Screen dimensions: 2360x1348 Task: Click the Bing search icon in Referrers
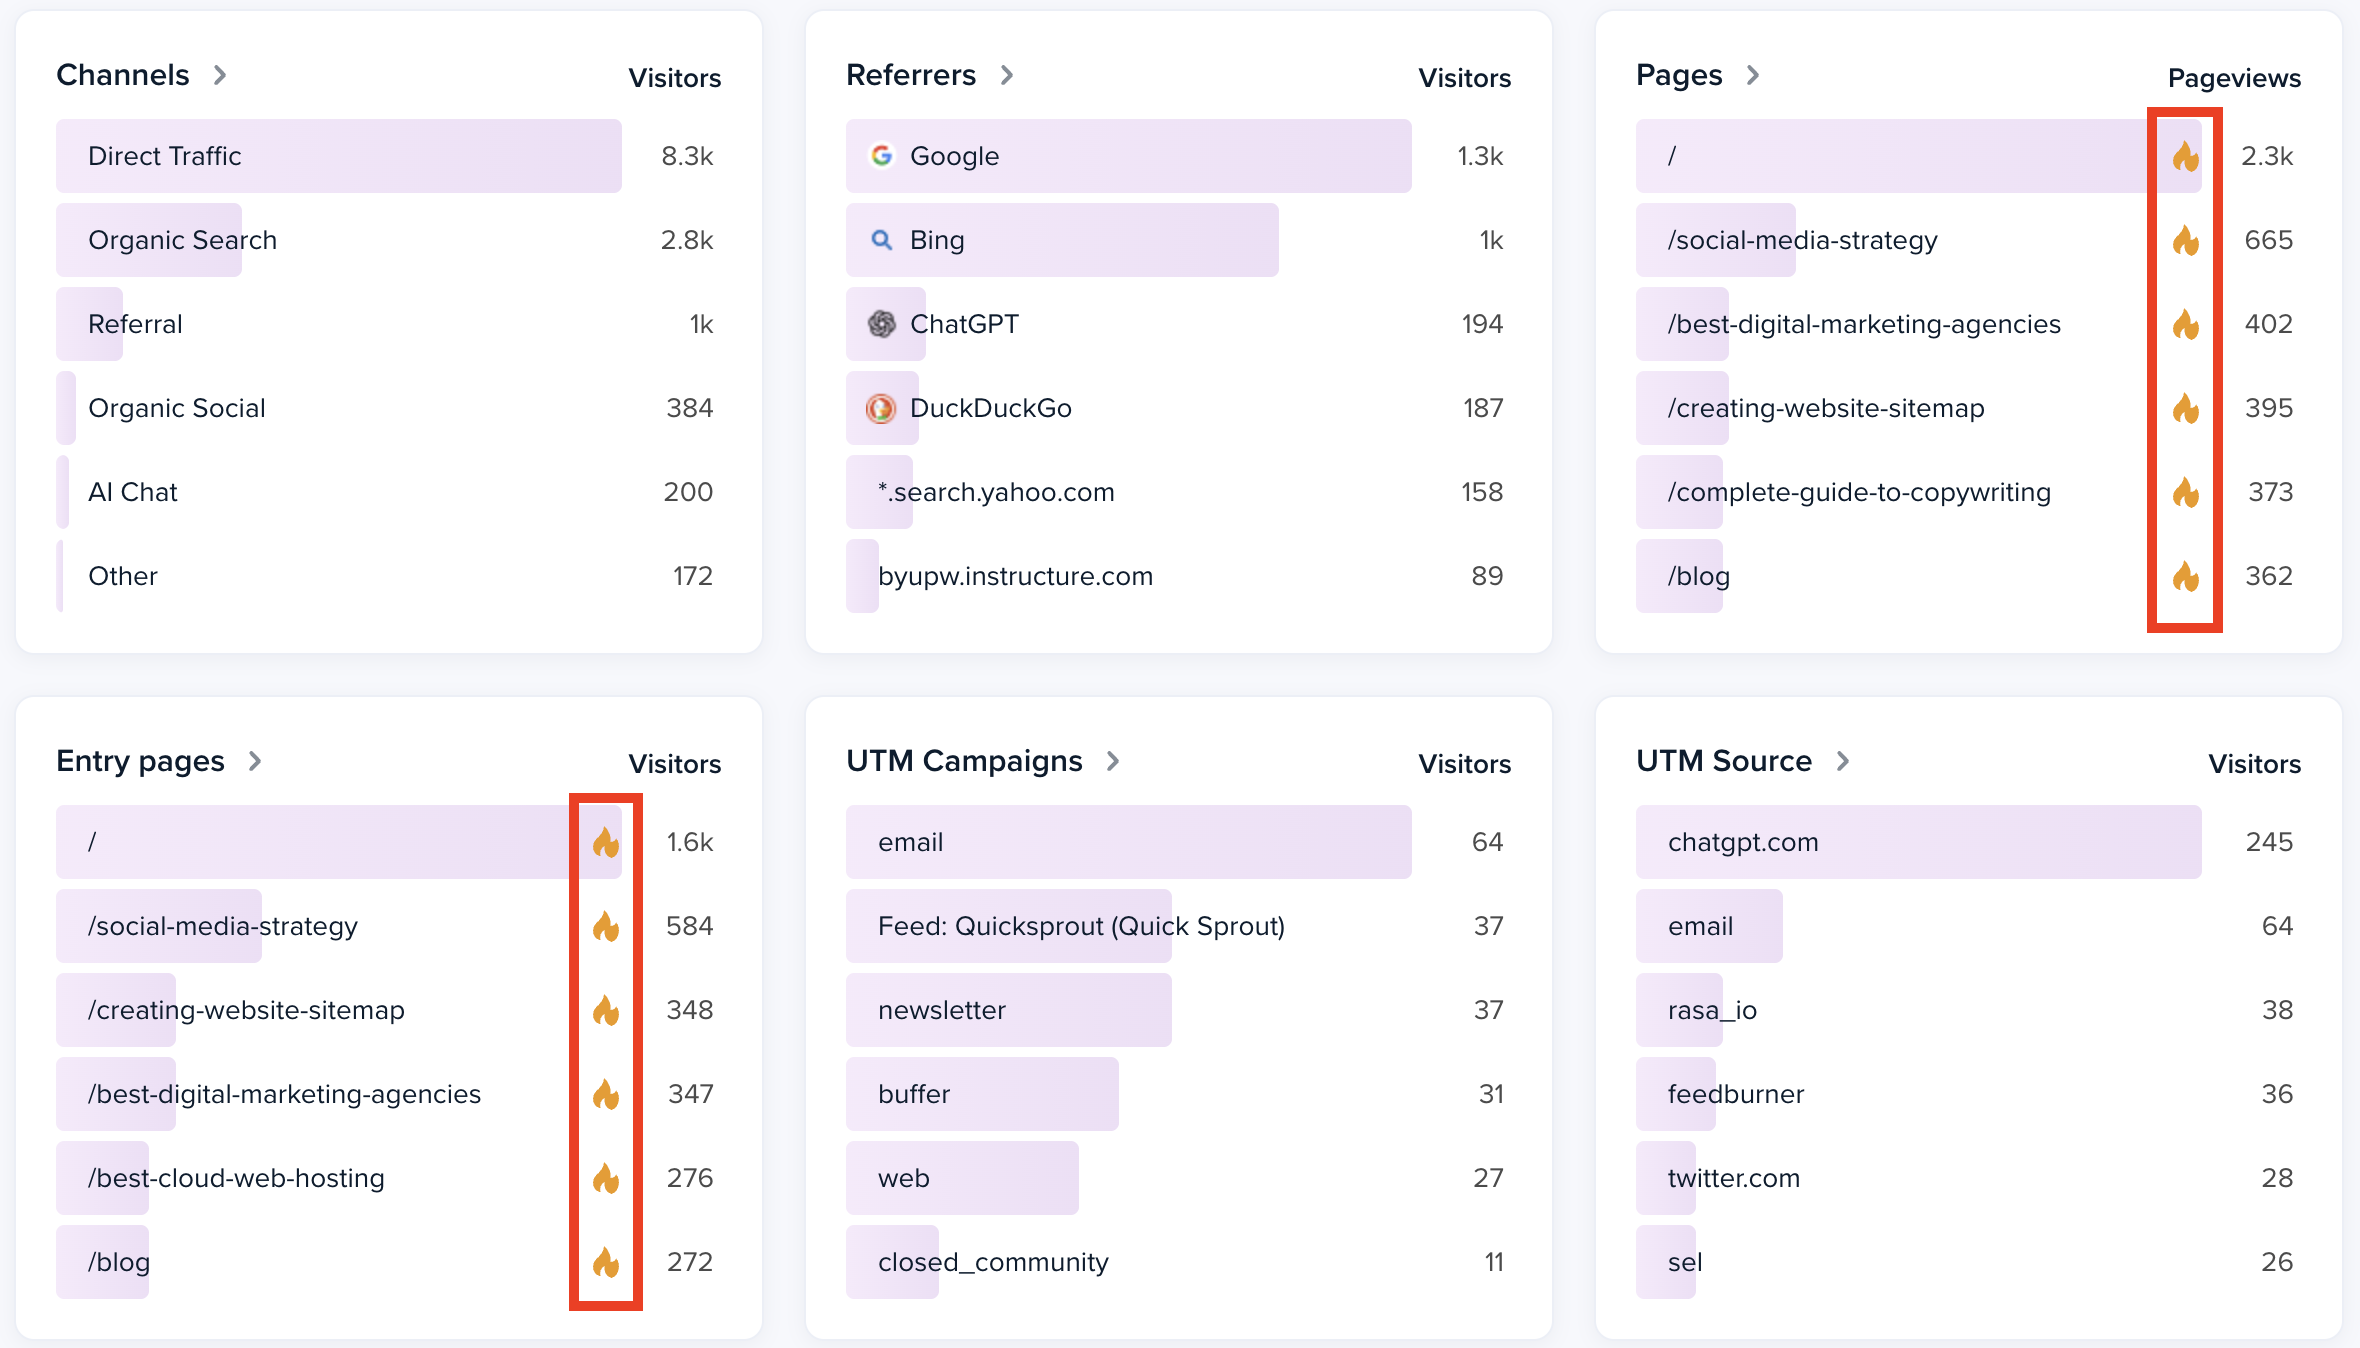[881, 240]
